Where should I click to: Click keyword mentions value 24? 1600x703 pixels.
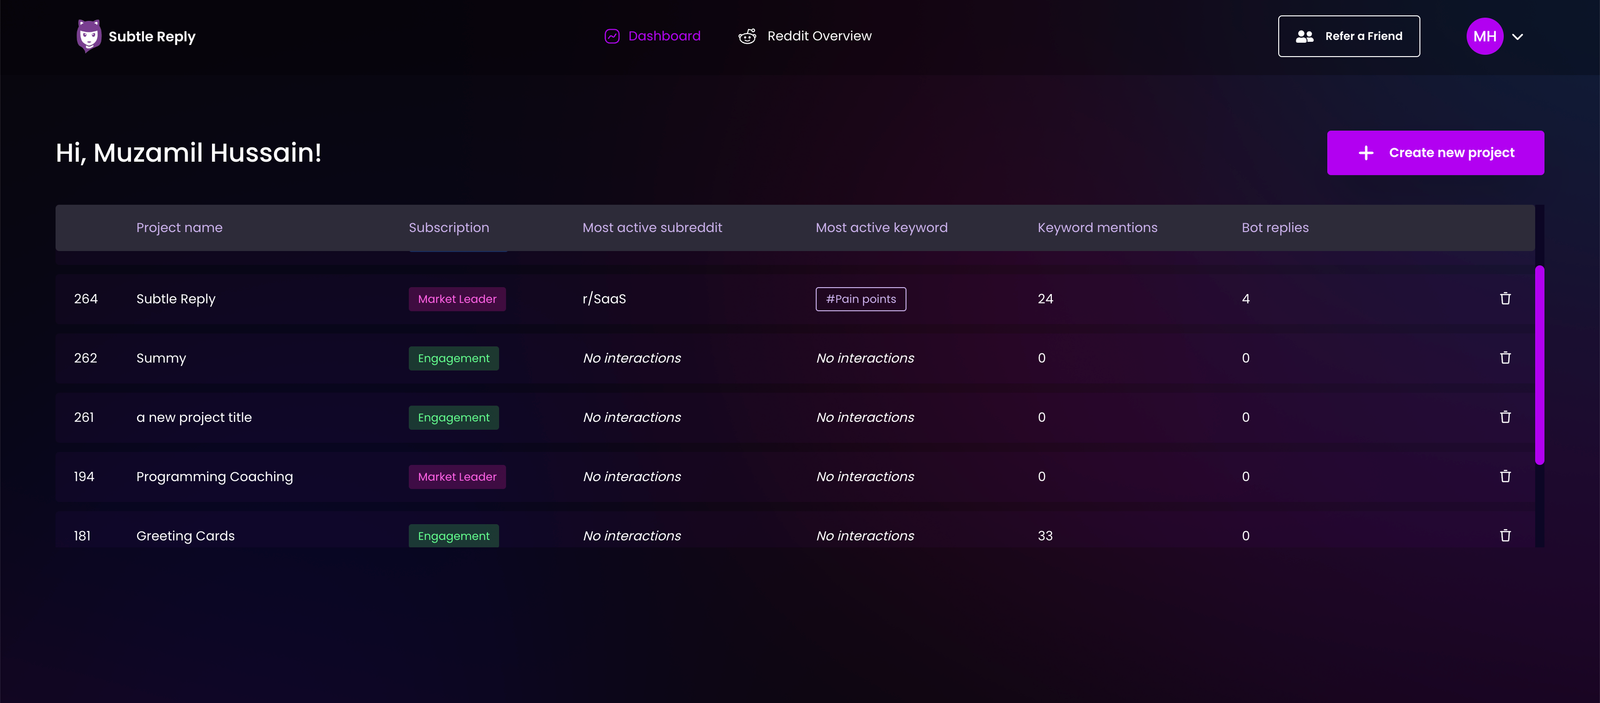(1046, 299)
